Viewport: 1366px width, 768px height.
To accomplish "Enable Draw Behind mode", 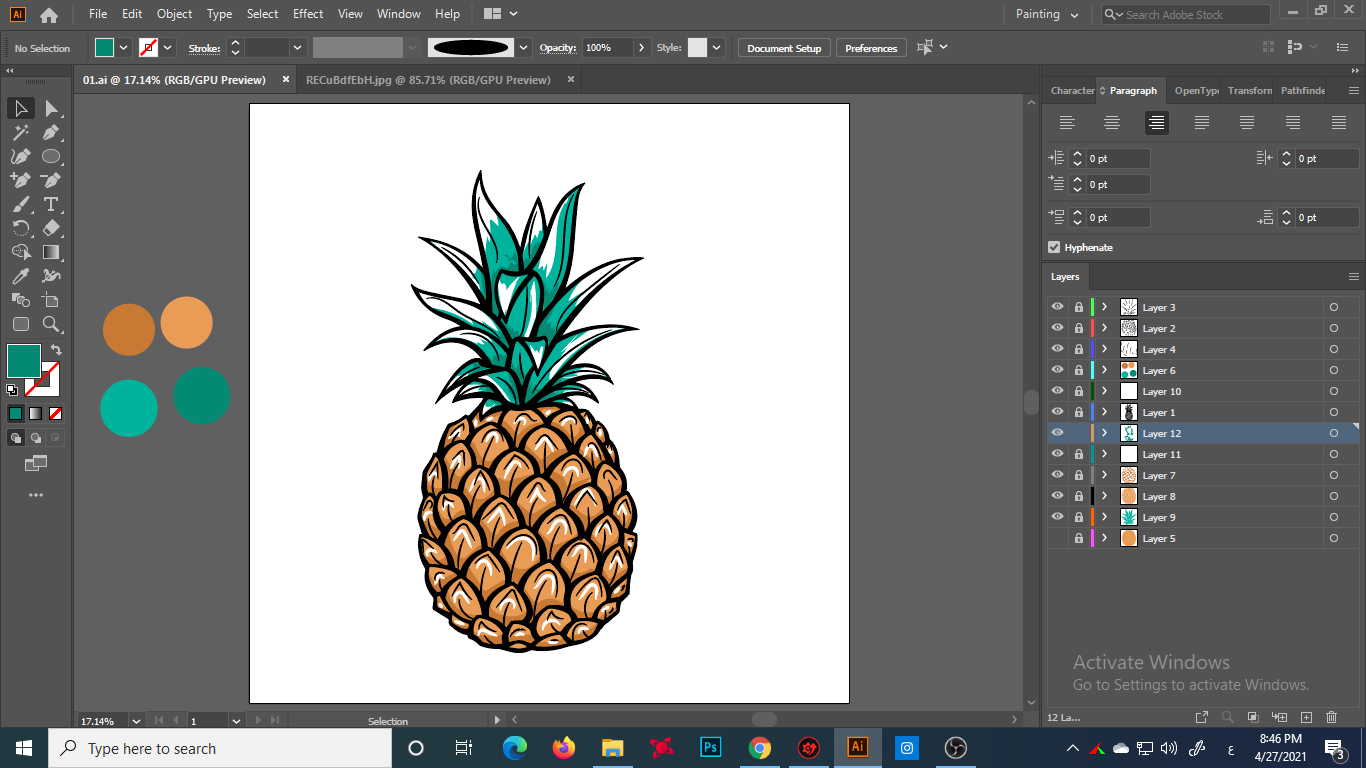I will 36,438.
